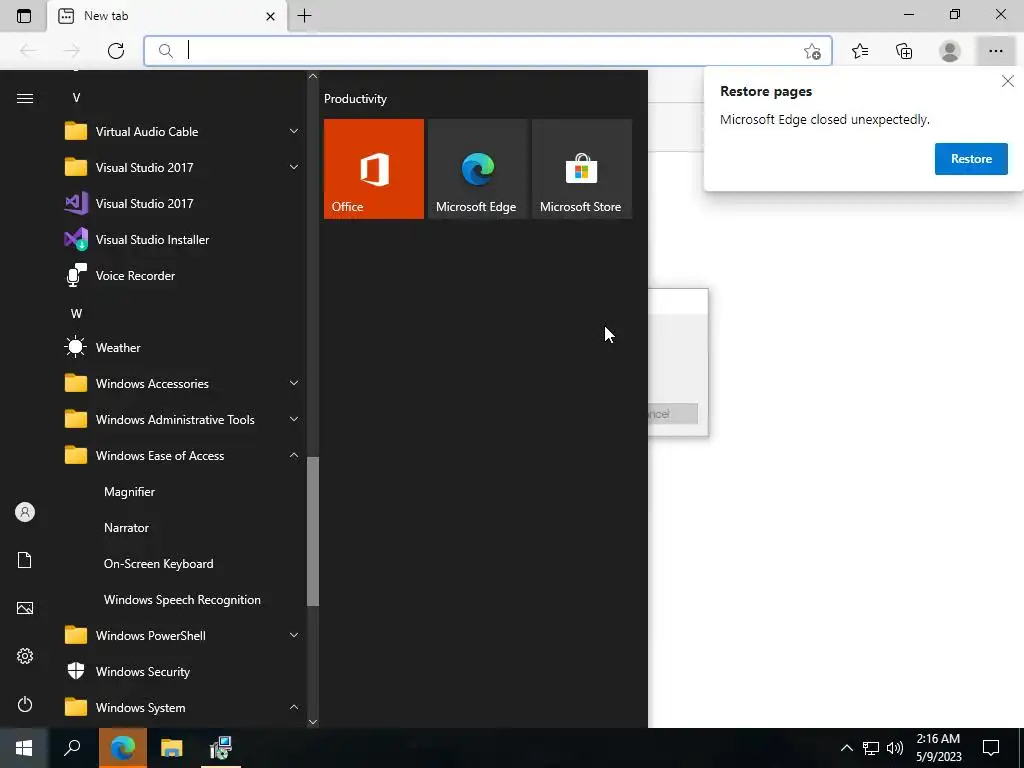Refresh the Edge page
The width and height of the screenshot is (1024, 768).
click(116, 51)
